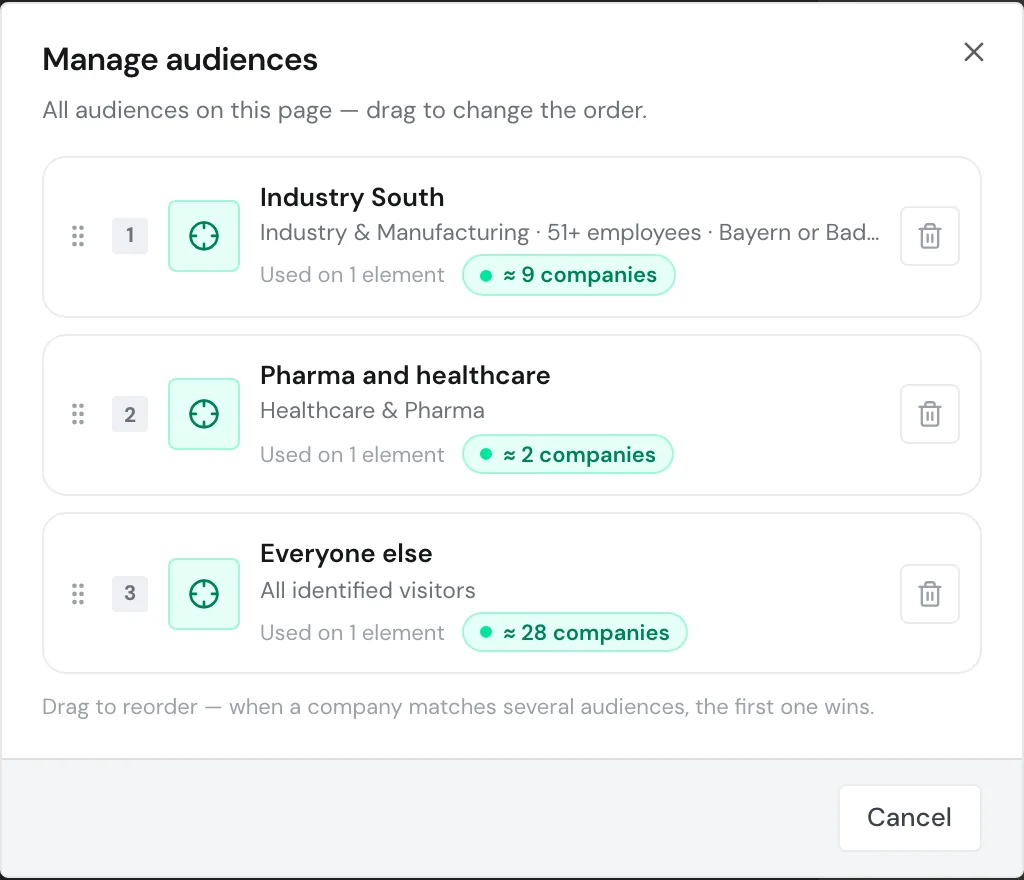The image size is (1024, 880).
Task: Click 'Used on 1 element' under Industry South
Action: pyautogui.click(x=352, y=275)
